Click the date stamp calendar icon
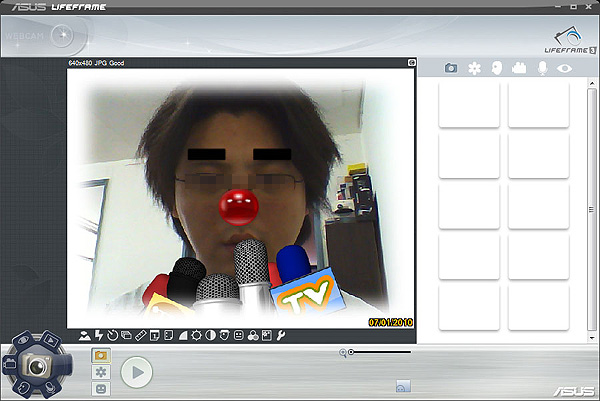600x401 pixels. click(x=155, y=336)
